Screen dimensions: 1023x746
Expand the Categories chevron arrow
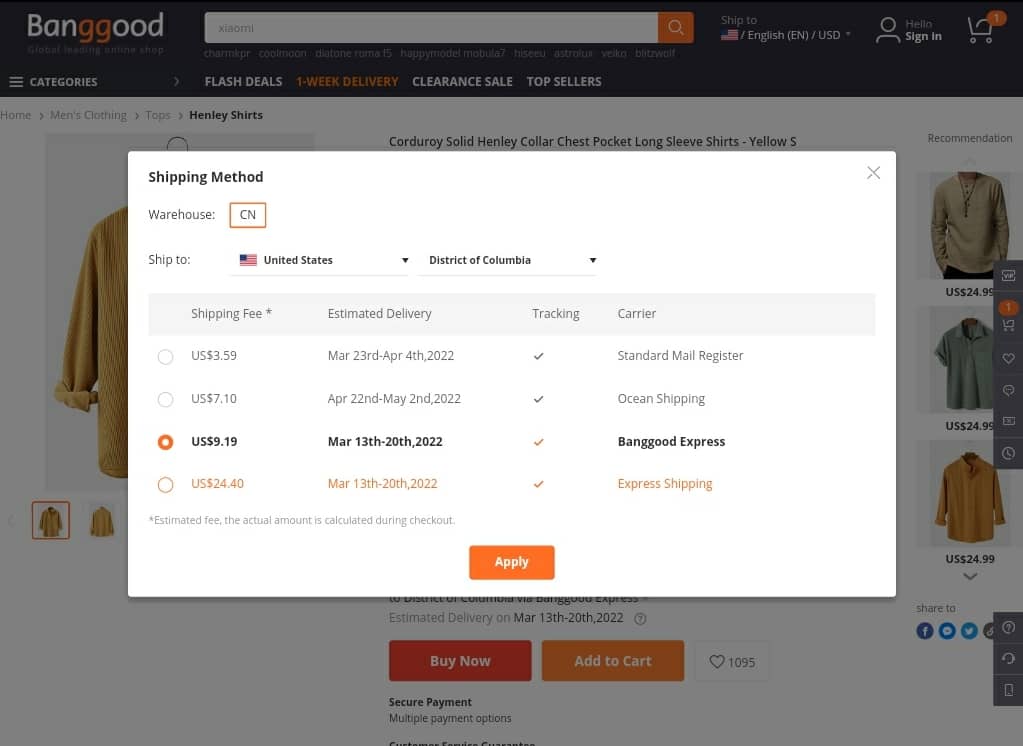click(176, 82)
